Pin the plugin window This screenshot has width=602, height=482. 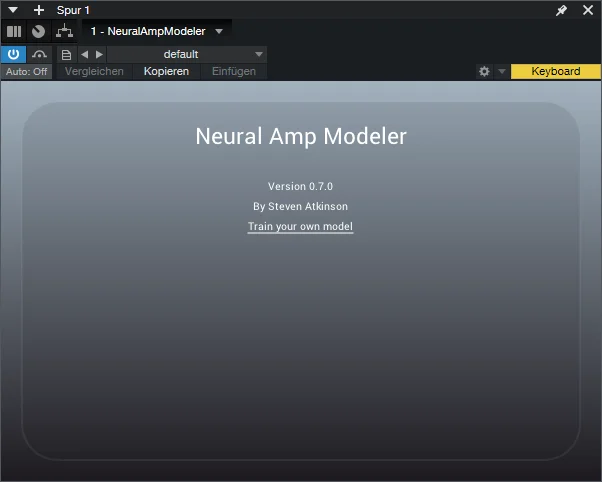(561, 10)
